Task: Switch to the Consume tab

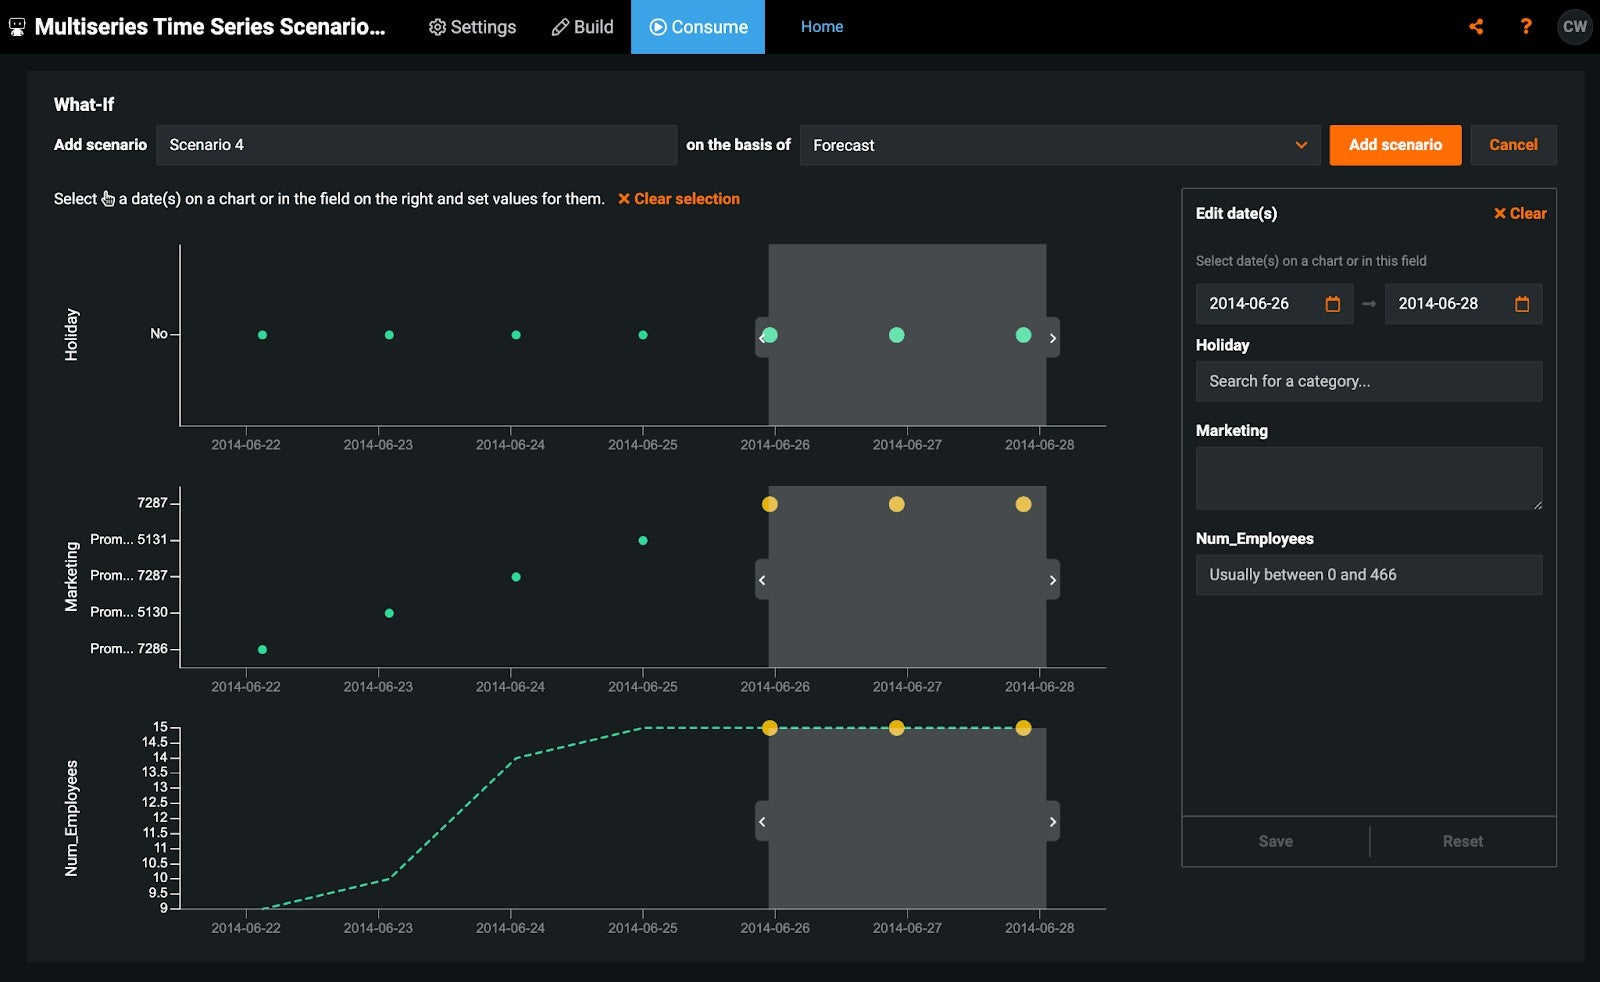Action: [x=697, y=27]
